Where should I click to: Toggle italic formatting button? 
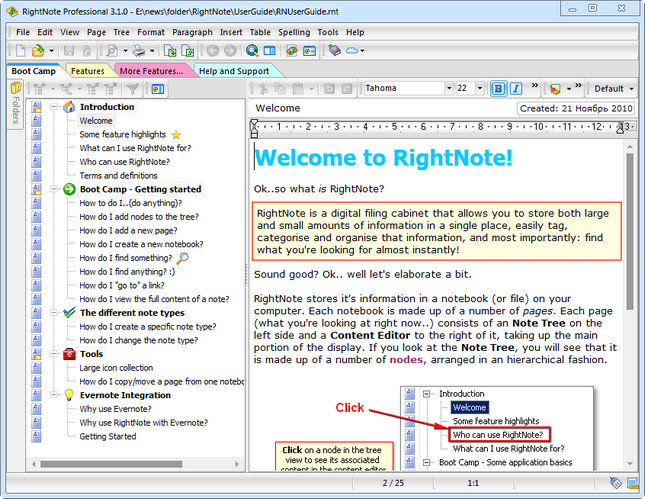coord(516,89)
